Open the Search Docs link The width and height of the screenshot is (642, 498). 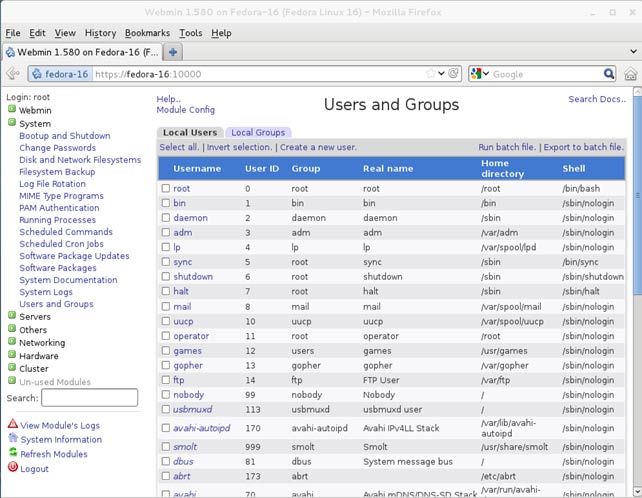pyautogui.click(x=597, y=99)
